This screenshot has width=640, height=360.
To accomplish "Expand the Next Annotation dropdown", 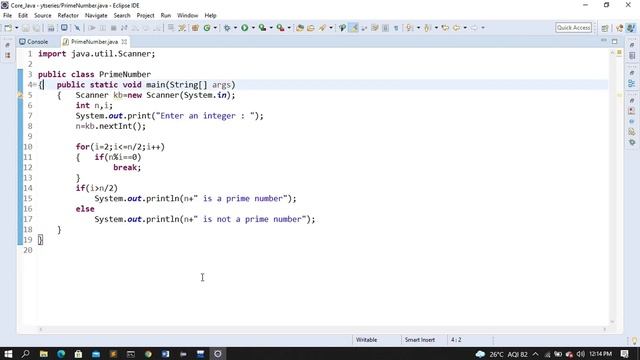I will click(418, 28).
